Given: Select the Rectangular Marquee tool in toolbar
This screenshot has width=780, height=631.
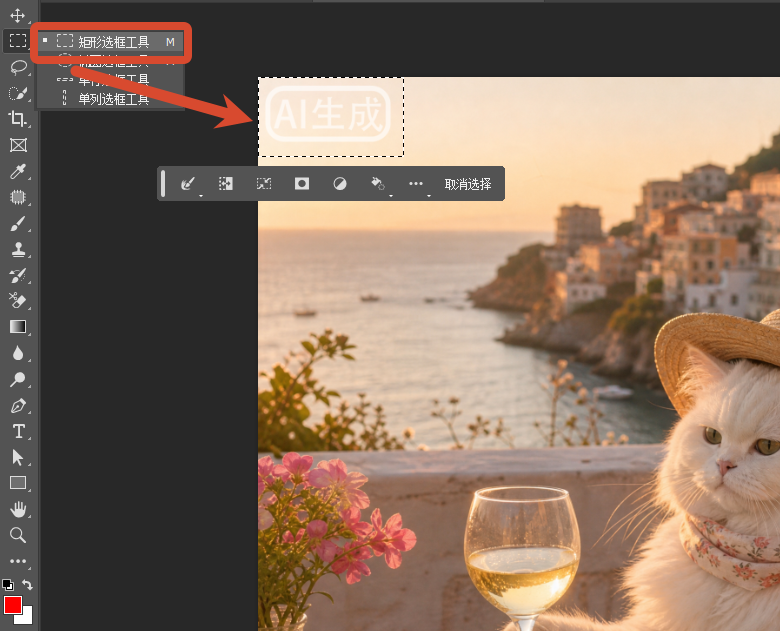Looking at the screenshot, I should (x=18, y=41).
